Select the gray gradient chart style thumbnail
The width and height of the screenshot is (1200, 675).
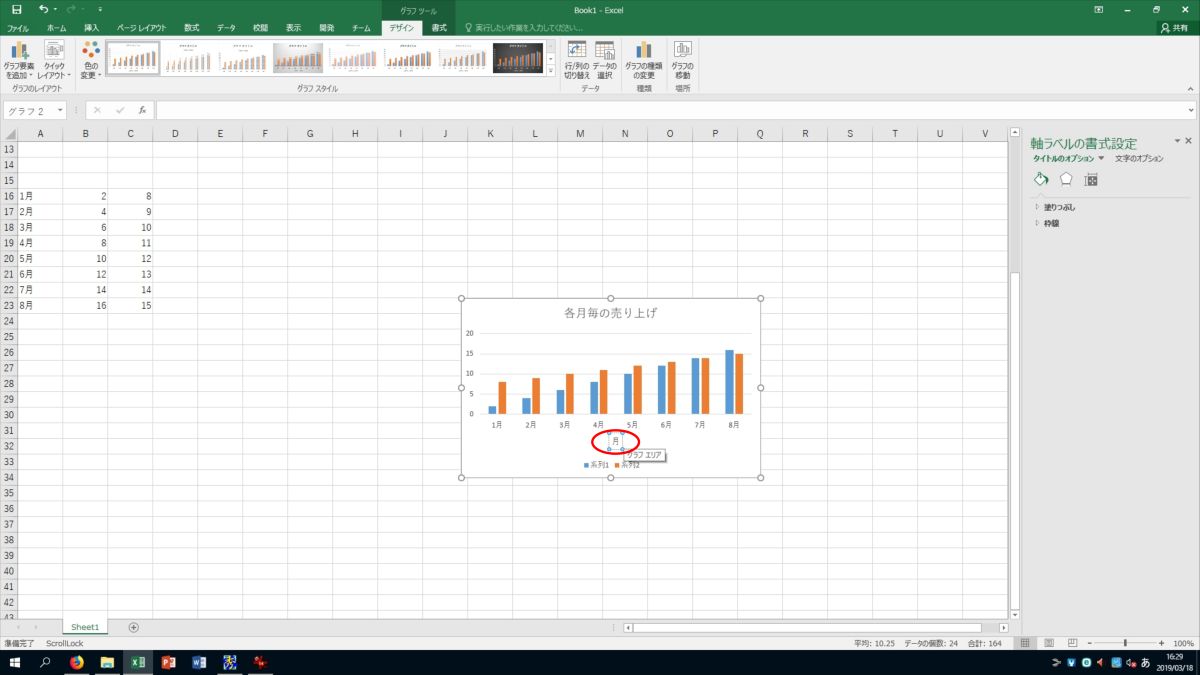coord(298,58)
